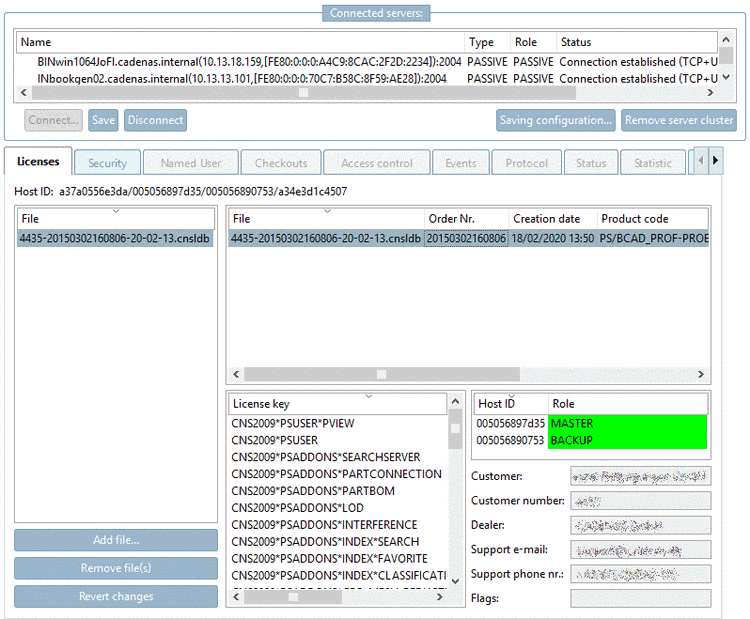Select the Licenses tab

point(38,161)
